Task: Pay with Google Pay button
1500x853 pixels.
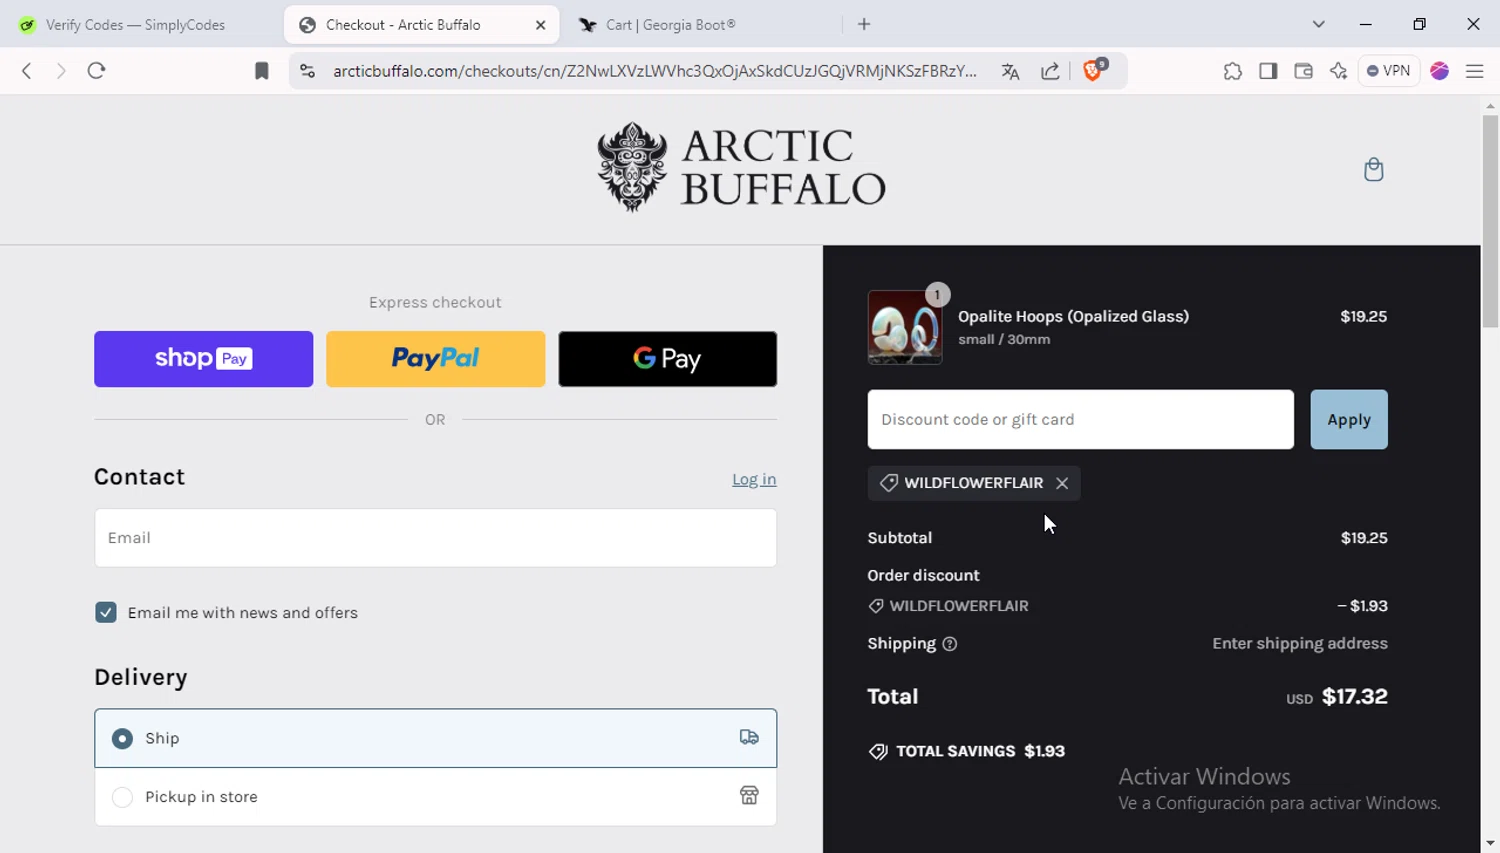Action: pyautogui.click(x=667, y=359)
